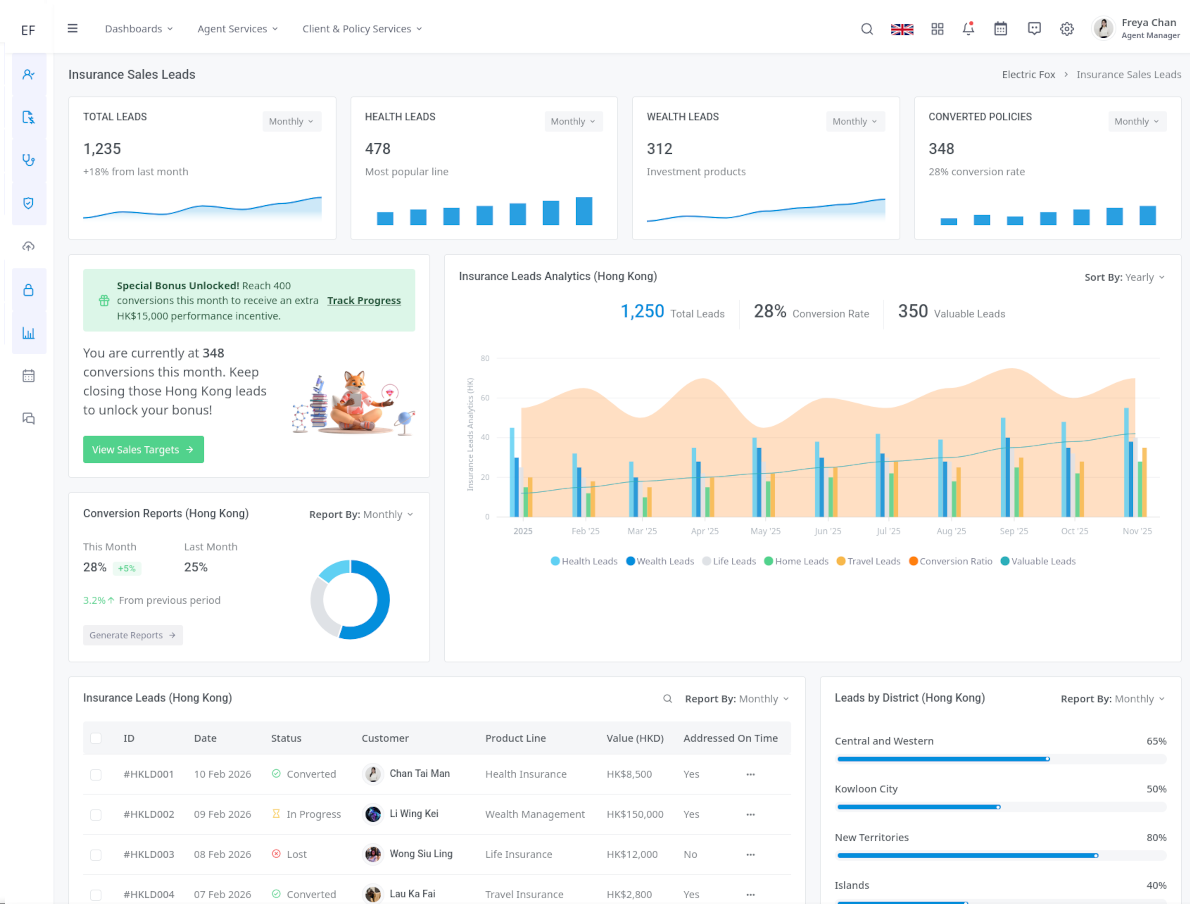The width and height of the screenshot is (1190, 904).
Task: Open settings gear icon
Action: [1067, 29]
